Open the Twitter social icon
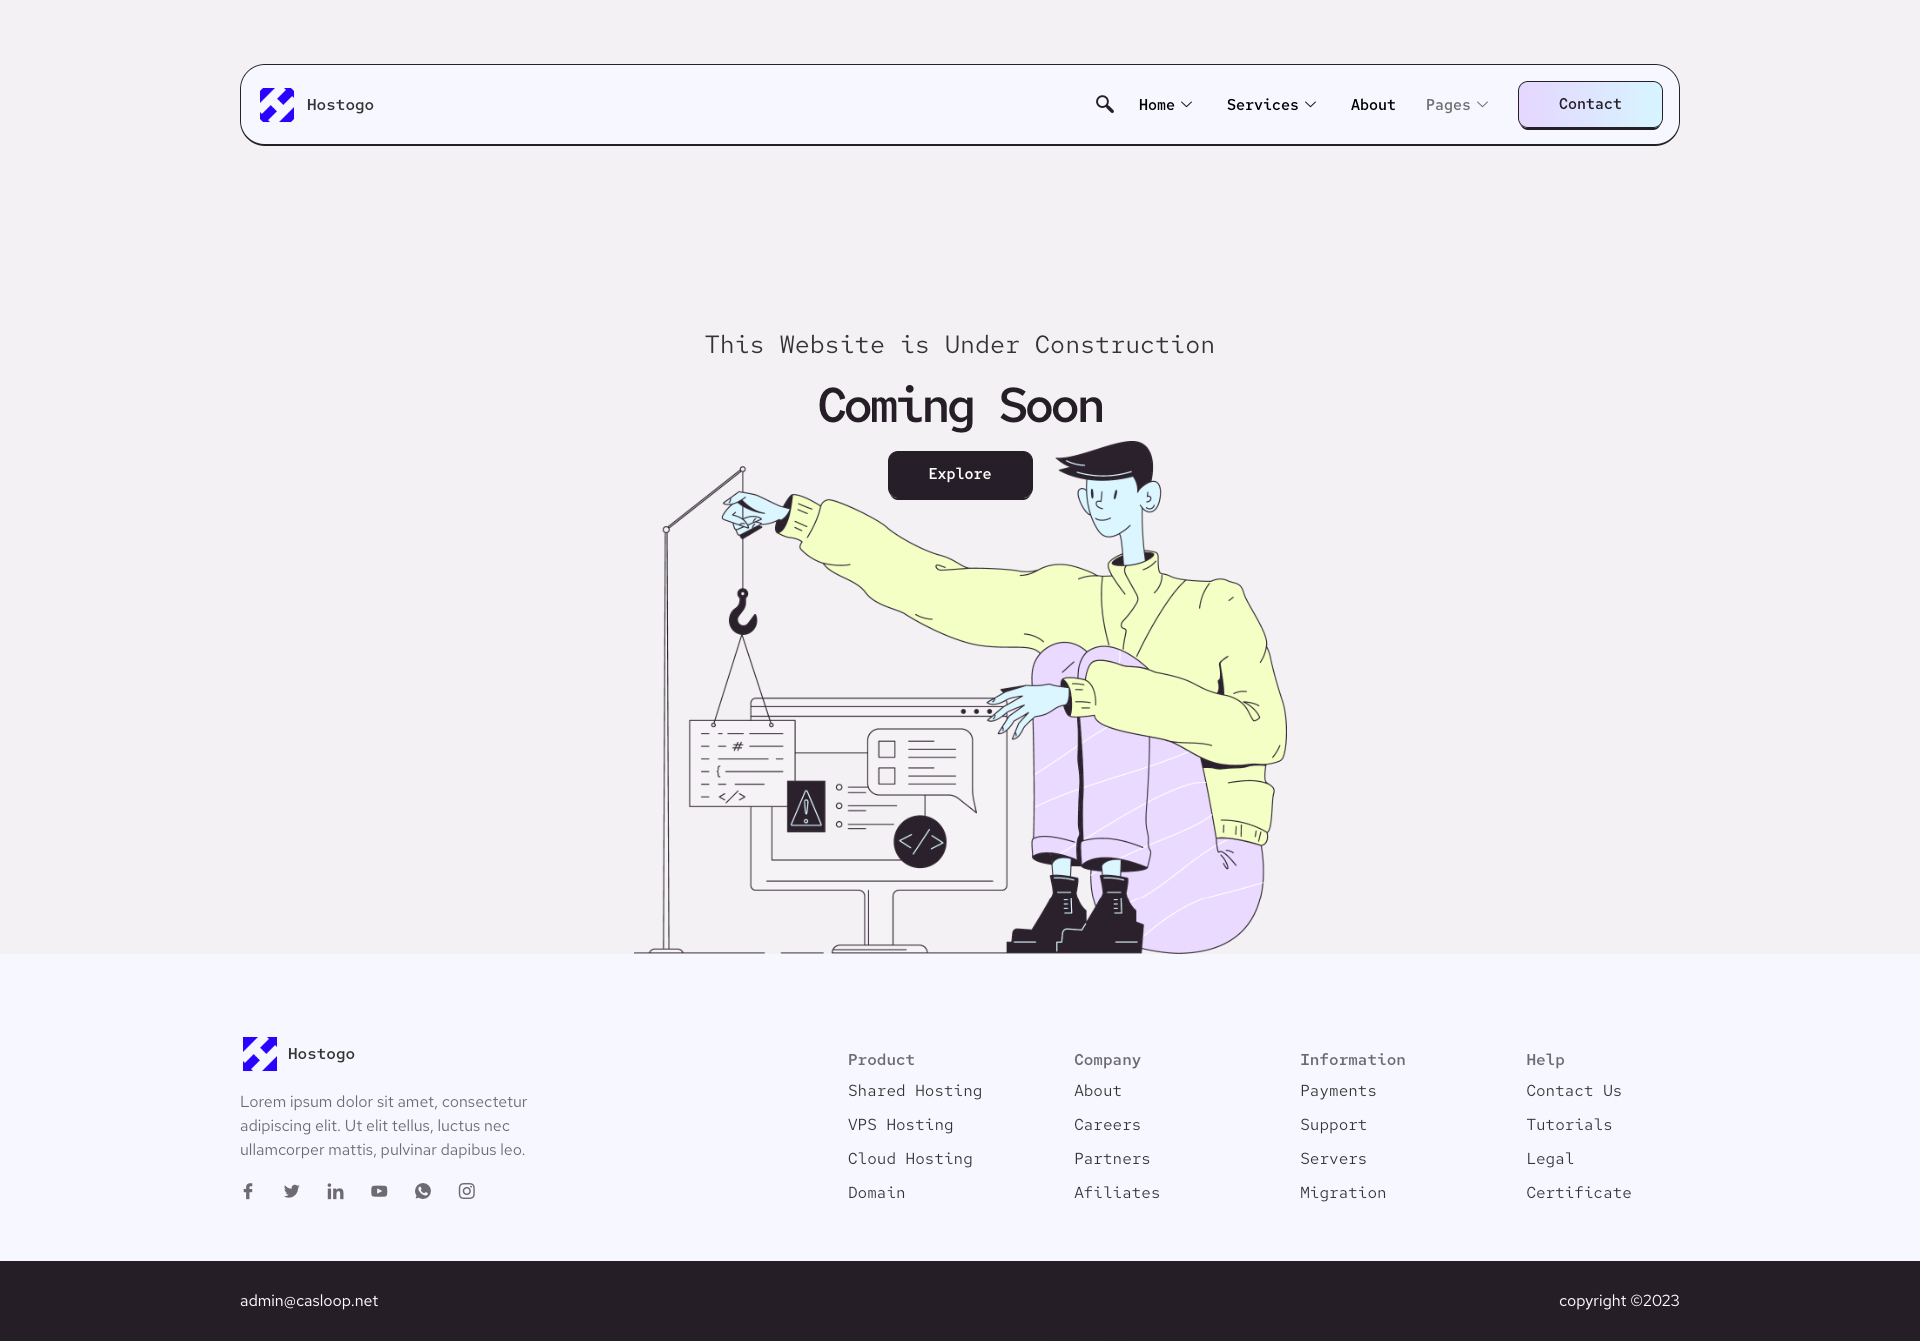This screenshot has width=1920, height=1342. [292, 1191]
